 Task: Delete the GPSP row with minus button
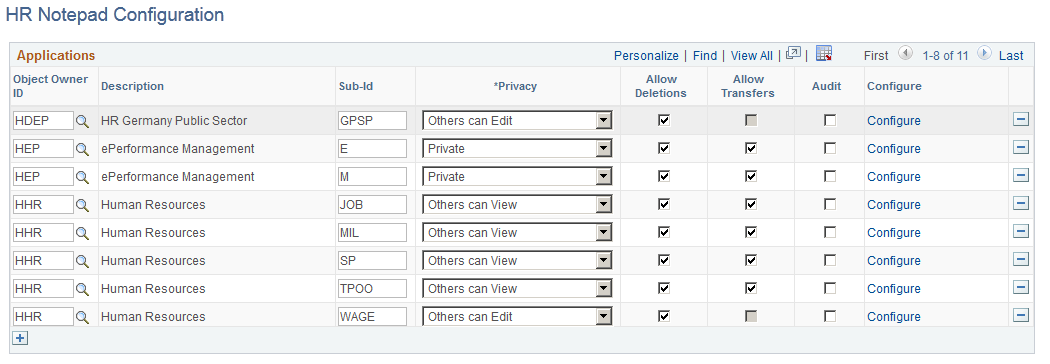pos(1021,120)
